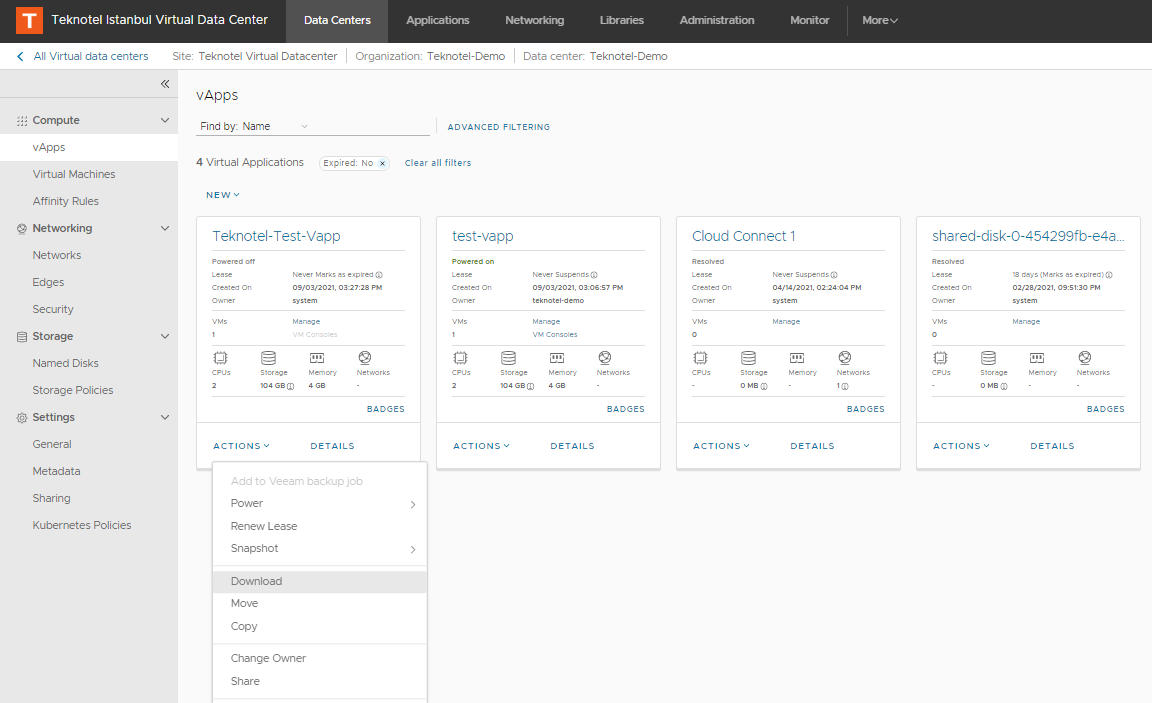Screen dimensions: 1152x703
Task: Open the Libraries tab
Action: 622,21
